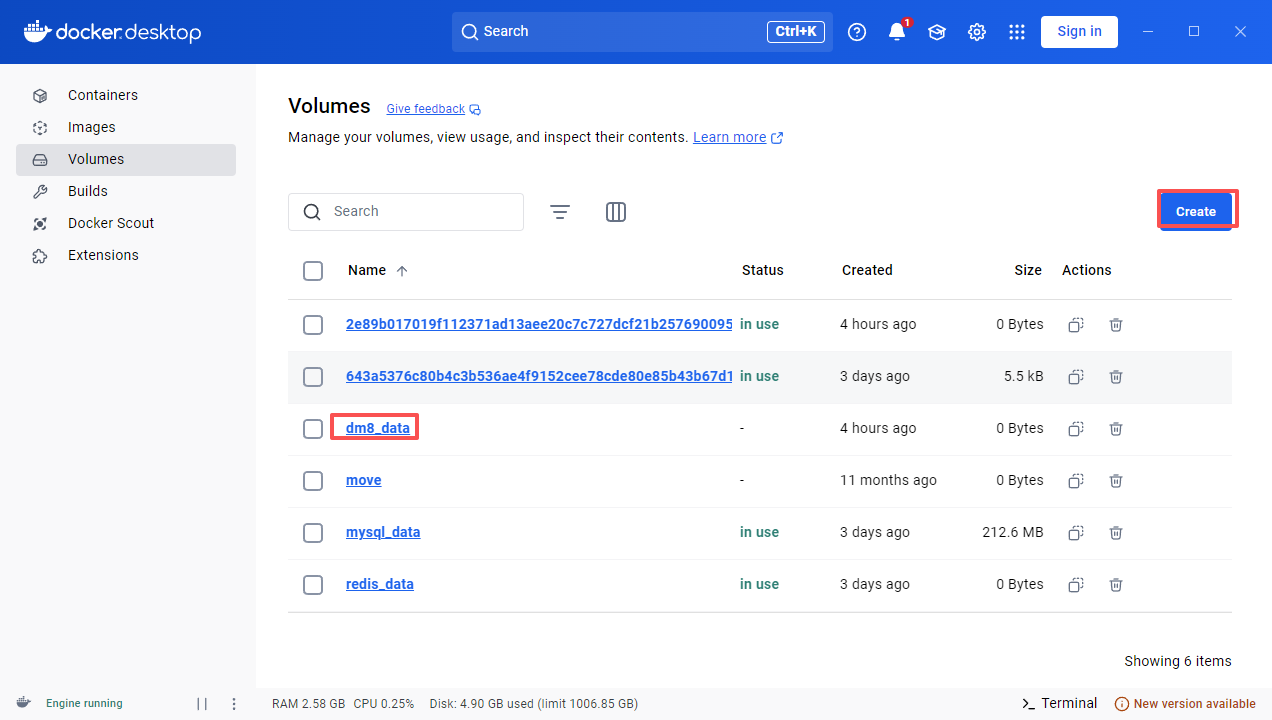1272x720 pixels.
Task: Click the column display icon
Action: pyautogui.click(x=616, y=212)
